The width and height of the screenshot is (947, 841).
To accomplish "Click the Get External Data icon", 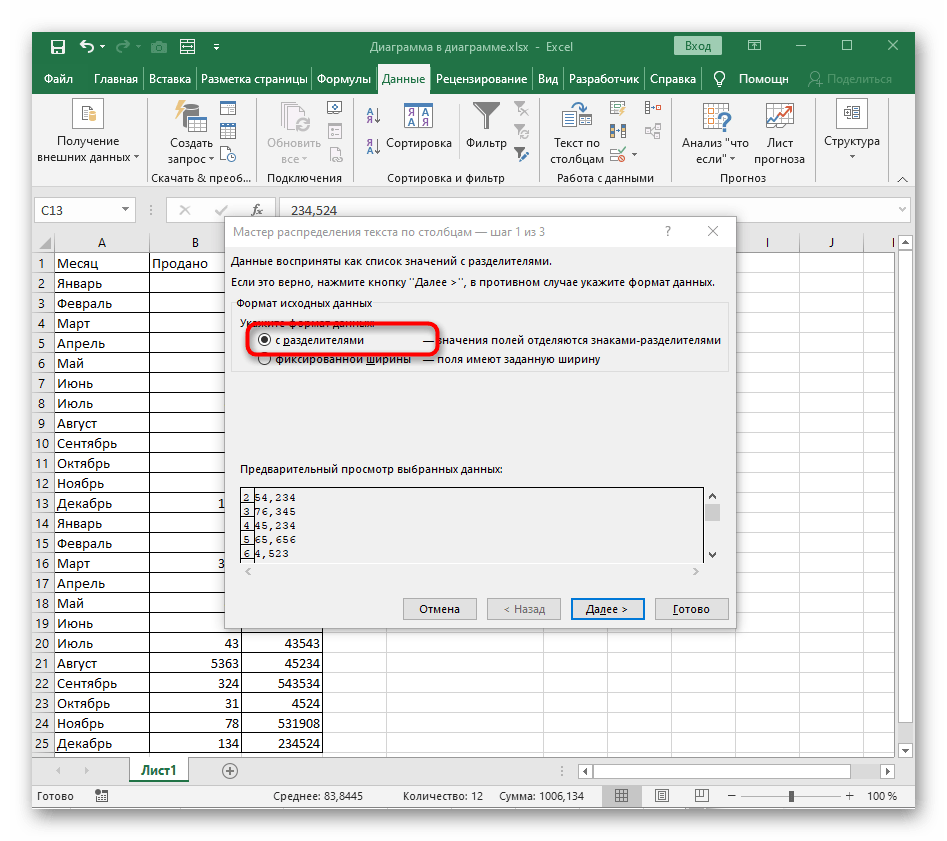I will (87, 115).
